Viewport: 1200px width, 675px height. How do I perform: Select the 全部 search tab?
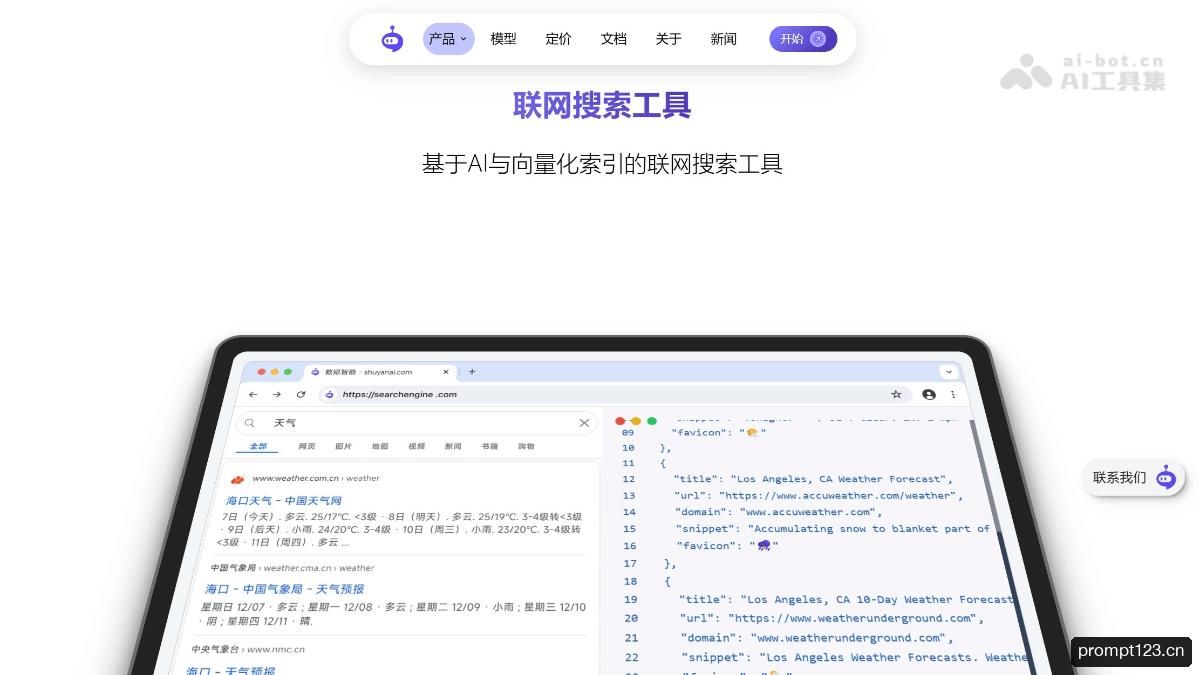pyautogui.click(x=258, y=446)
